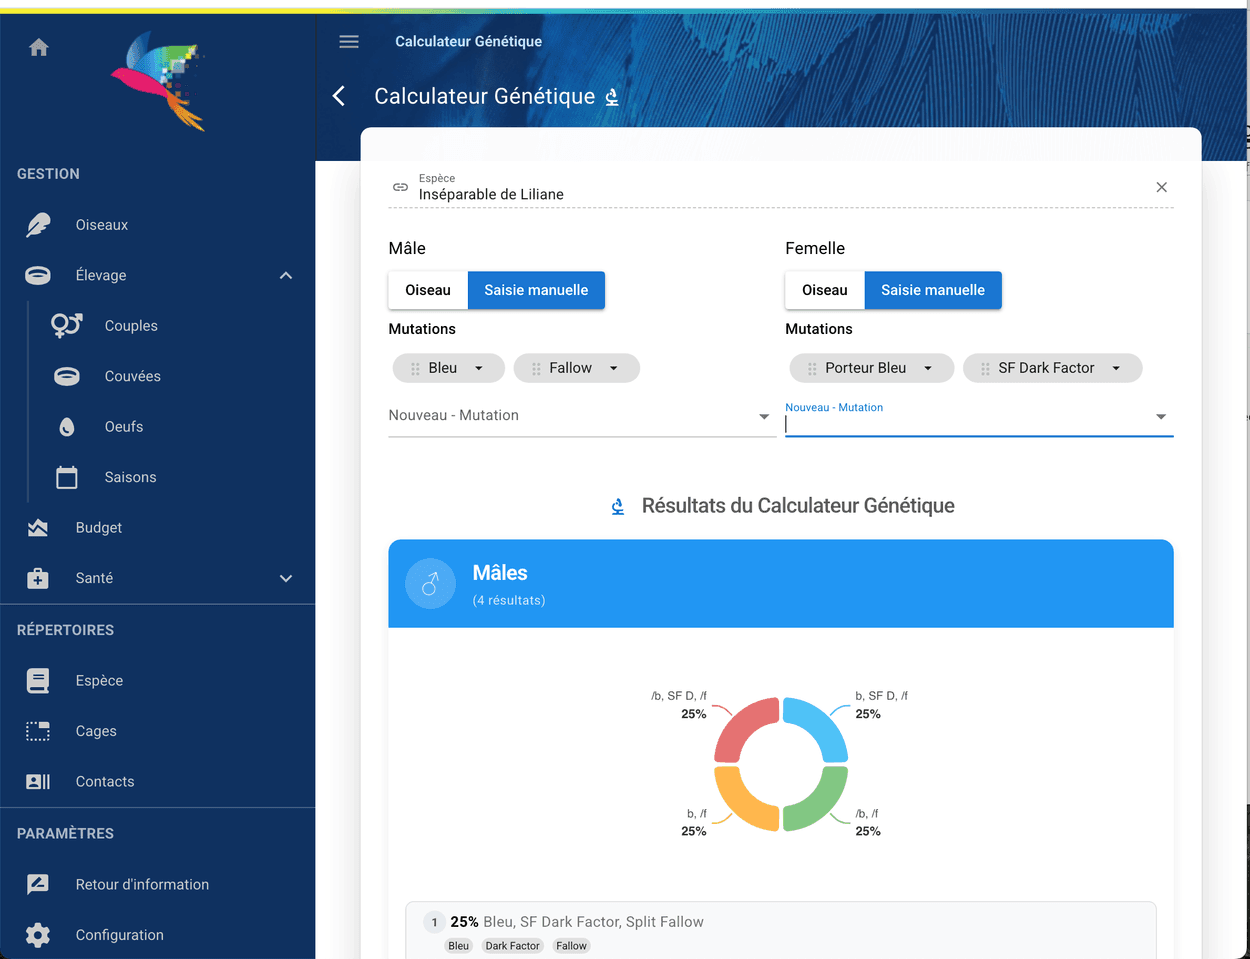1250x959 pixels.
Task: Click the calendar icon for Saisons
Action: point(67,477)
